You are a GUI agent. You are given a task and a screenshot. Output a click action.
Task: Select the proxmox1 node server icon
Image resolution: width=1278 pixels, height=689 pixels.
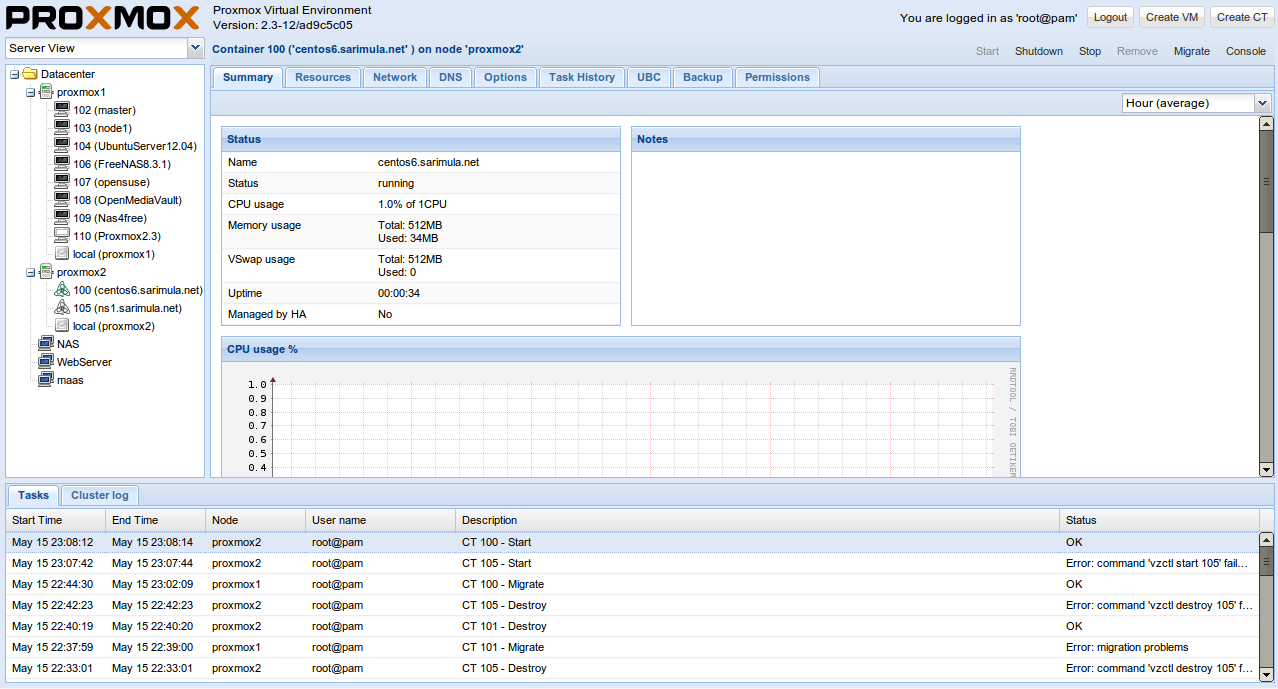(x=46, y=92)
